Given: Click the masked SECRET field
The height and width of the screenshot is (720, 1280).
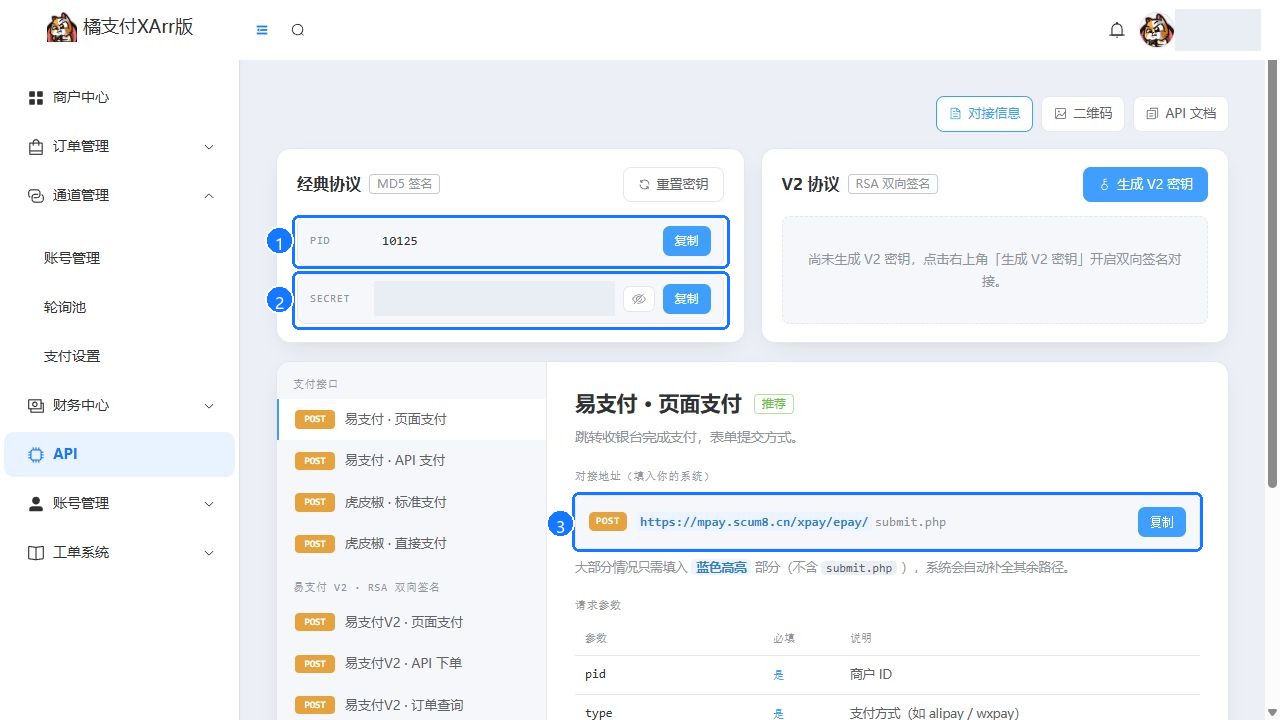Looking at the screenshot, I should 494,299.
